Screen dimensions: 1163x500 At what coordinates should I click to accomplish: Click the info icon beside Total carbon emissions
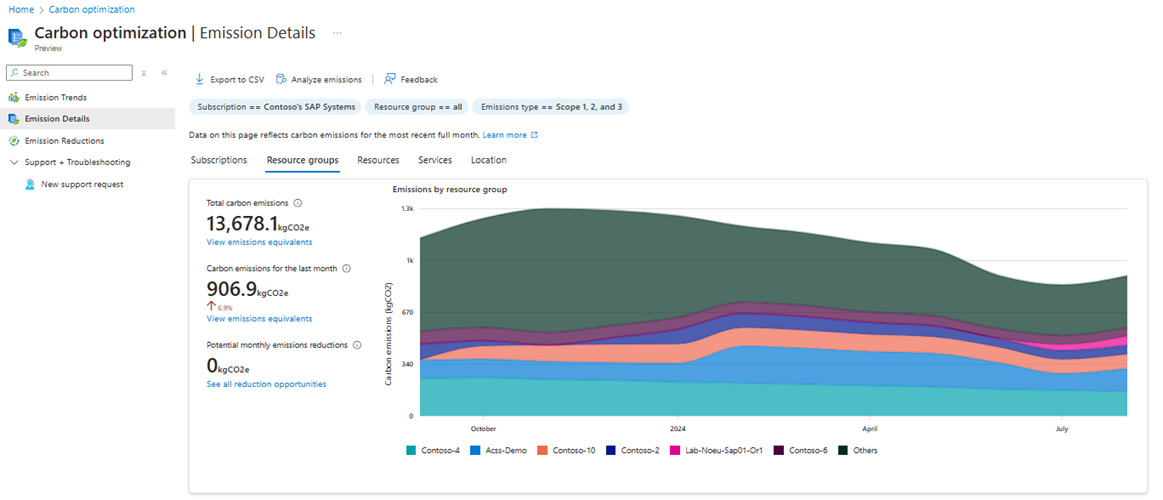[298, 203]
